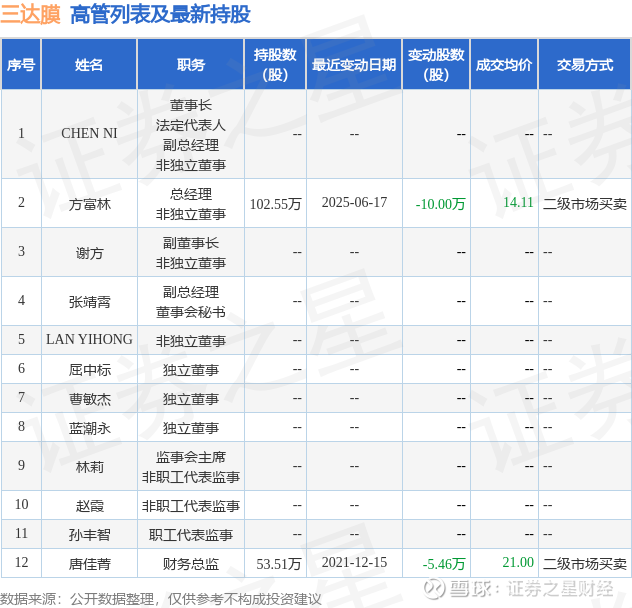Click CHEN NI's job titles cell
Screen dimensions: 632x608
[191, 135]
